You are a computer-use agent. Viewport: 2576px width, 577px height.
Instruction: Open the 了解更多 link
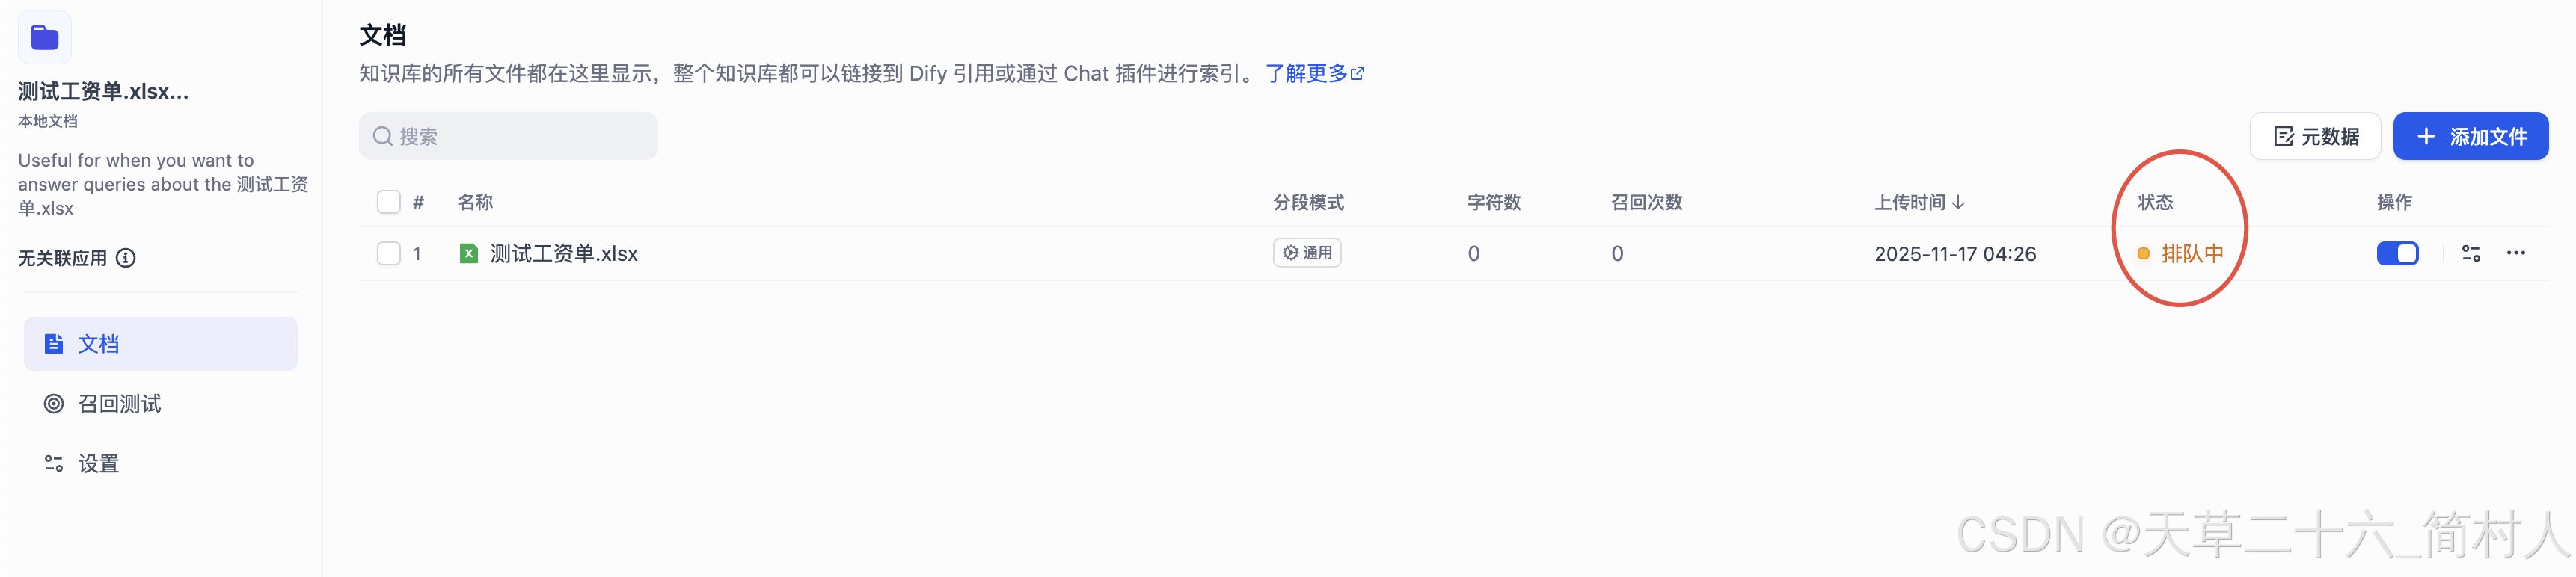(x=1308, y=72)
